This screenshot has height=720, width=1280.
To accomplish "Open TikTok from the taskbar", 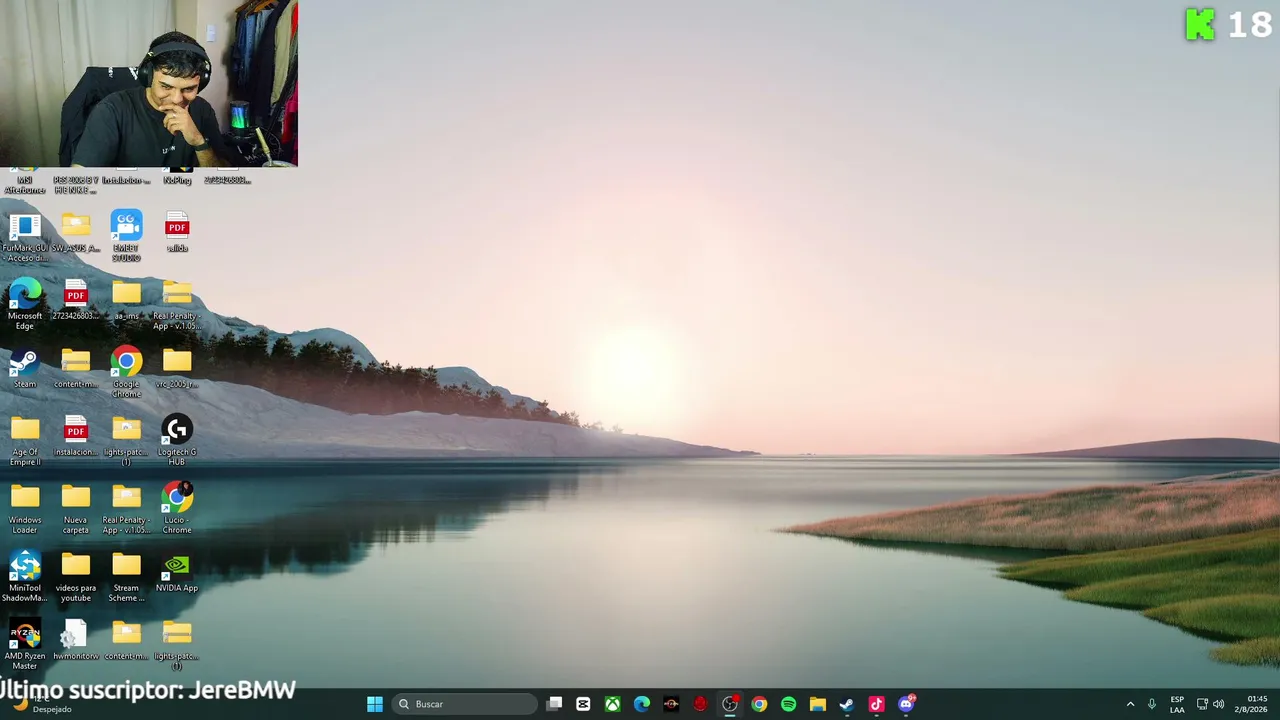I will point(876,704).
